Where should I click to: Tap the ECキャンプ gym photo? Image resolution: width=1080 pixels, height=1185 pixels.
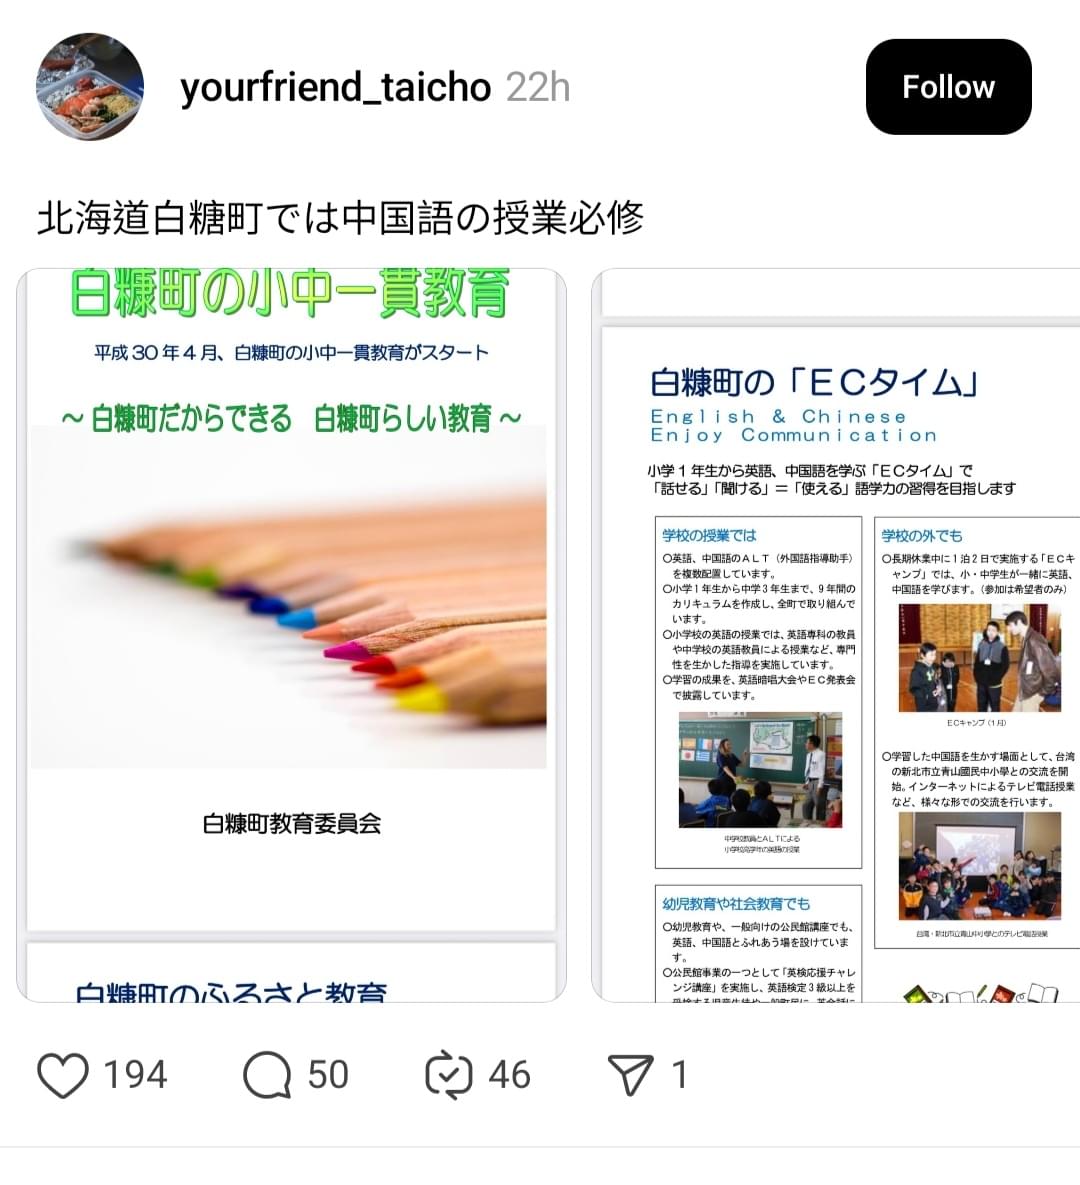(x=979, y=658)
